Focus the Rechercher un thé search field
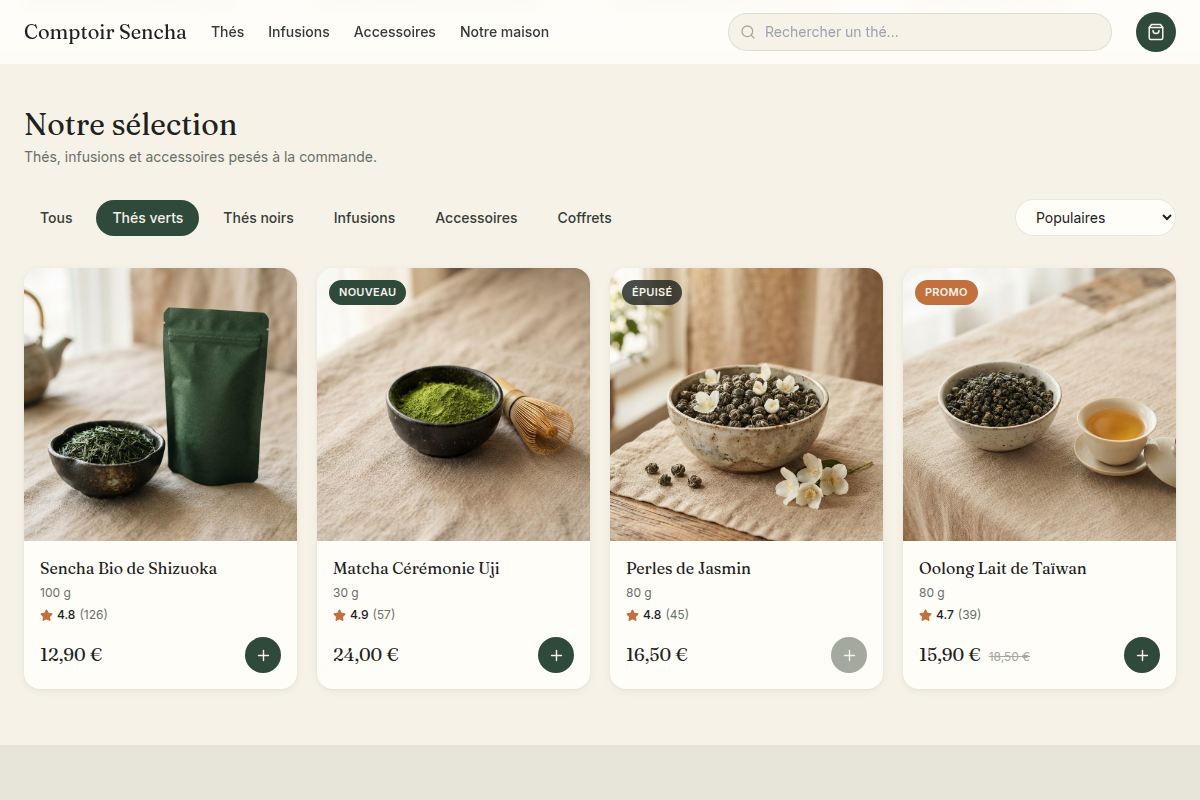Image resolution: width=1200 pixels, height=800 pixels. pyautogui.click(x=920, y=32)
